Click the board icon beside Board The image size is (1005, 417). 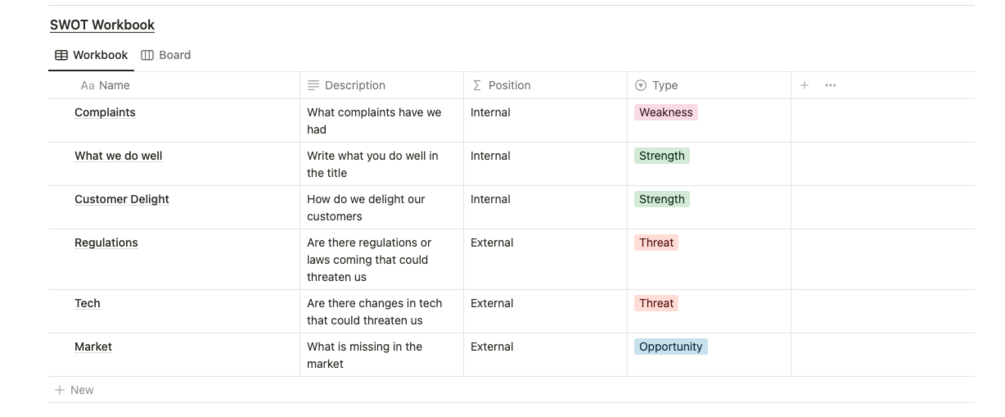(147, 55)
